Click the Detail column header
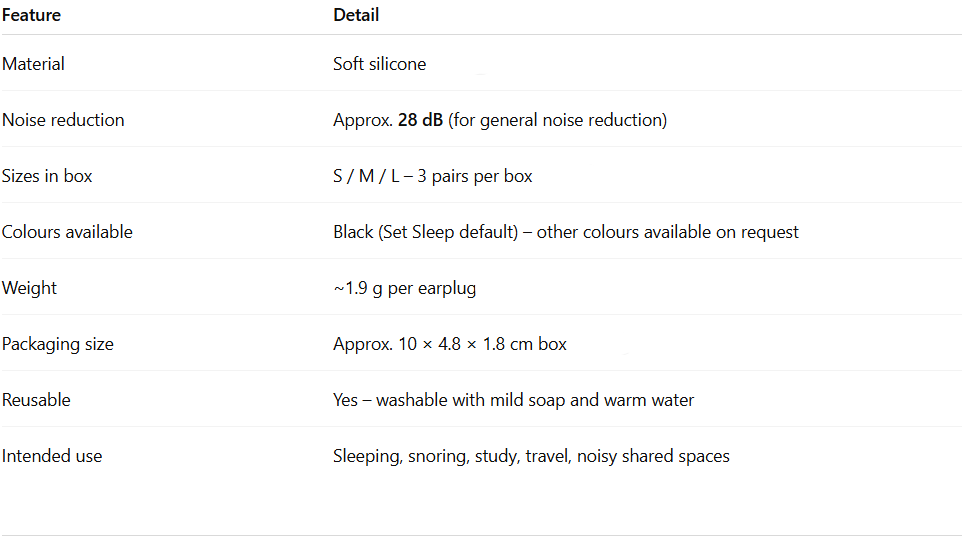976x548 pixels. point(355,15)
